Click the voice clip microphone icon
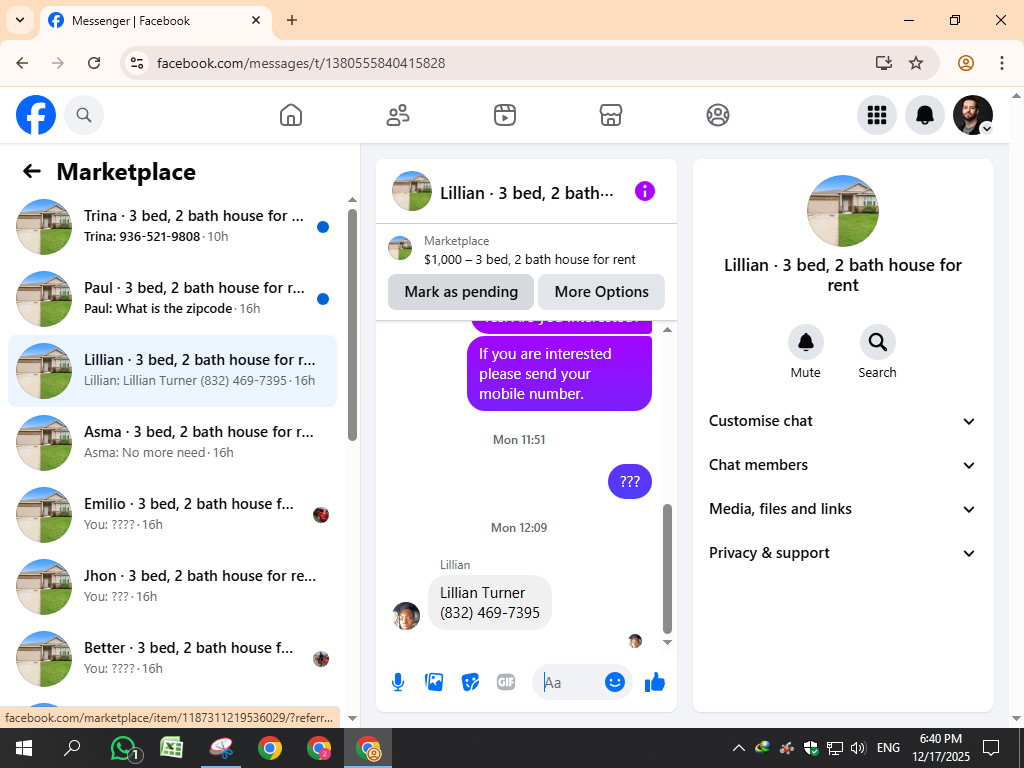Screen dimensions: 1024x768 point(398,682)
